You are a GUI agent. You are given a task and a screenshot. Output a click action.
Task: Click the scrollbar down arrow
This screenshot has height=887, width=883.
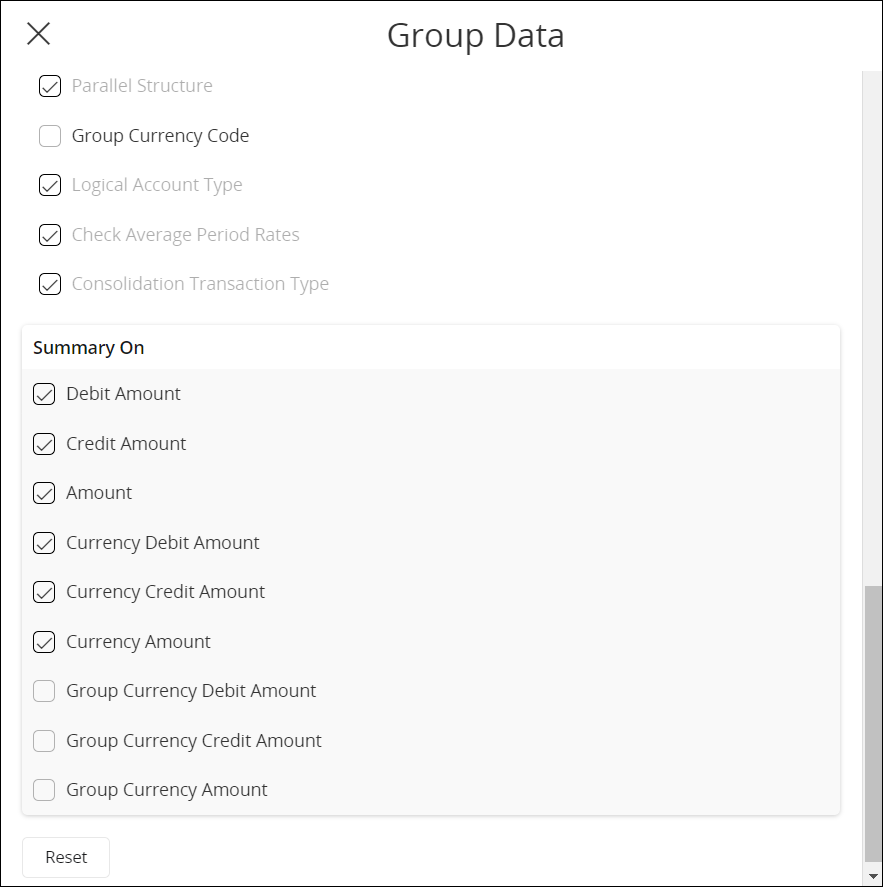coord(872,876)
